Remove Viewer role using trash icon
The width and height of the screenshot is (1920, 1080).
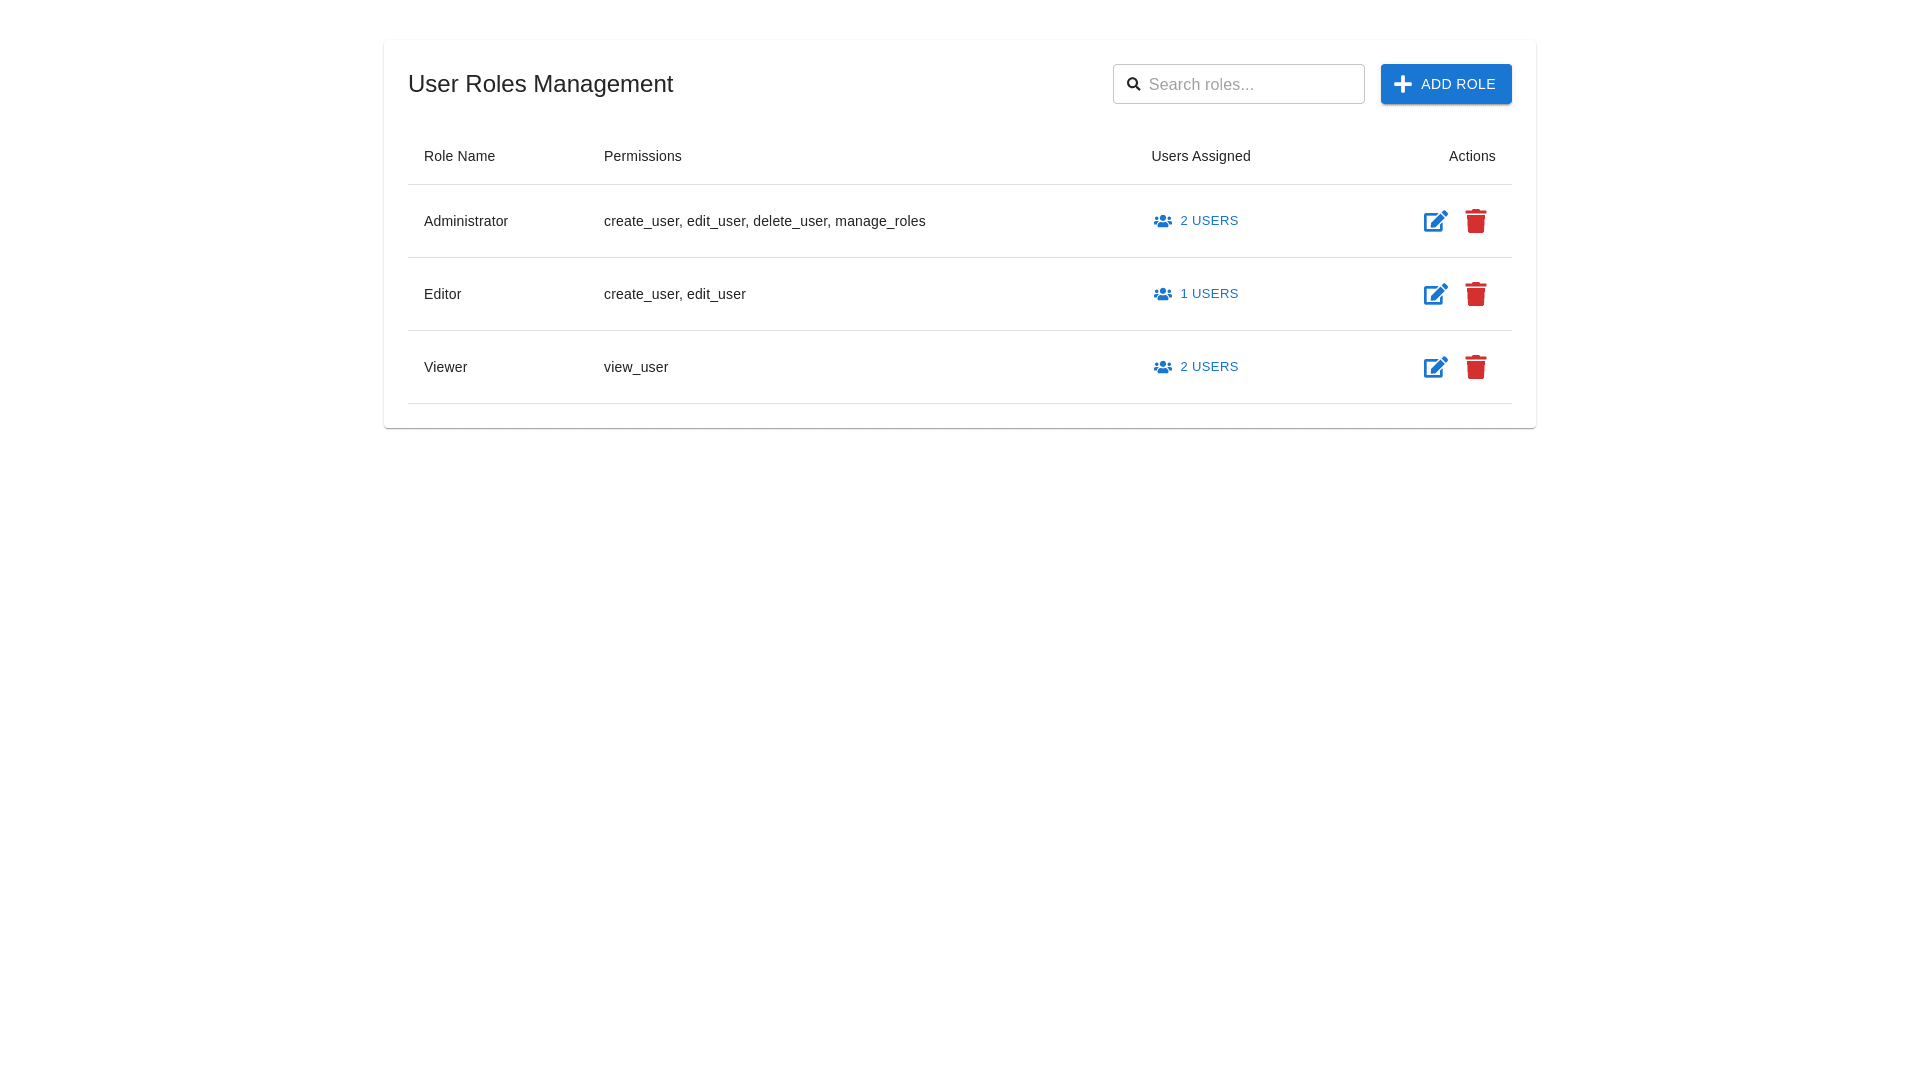click(1476, 367)
